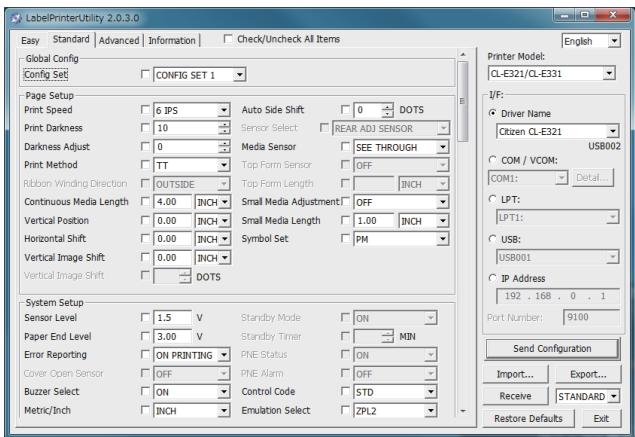Image resolution: width=635 pixels, height=437 pixels.
Task: Click the Small Media Length value field
Action: (x=373, y=221)
